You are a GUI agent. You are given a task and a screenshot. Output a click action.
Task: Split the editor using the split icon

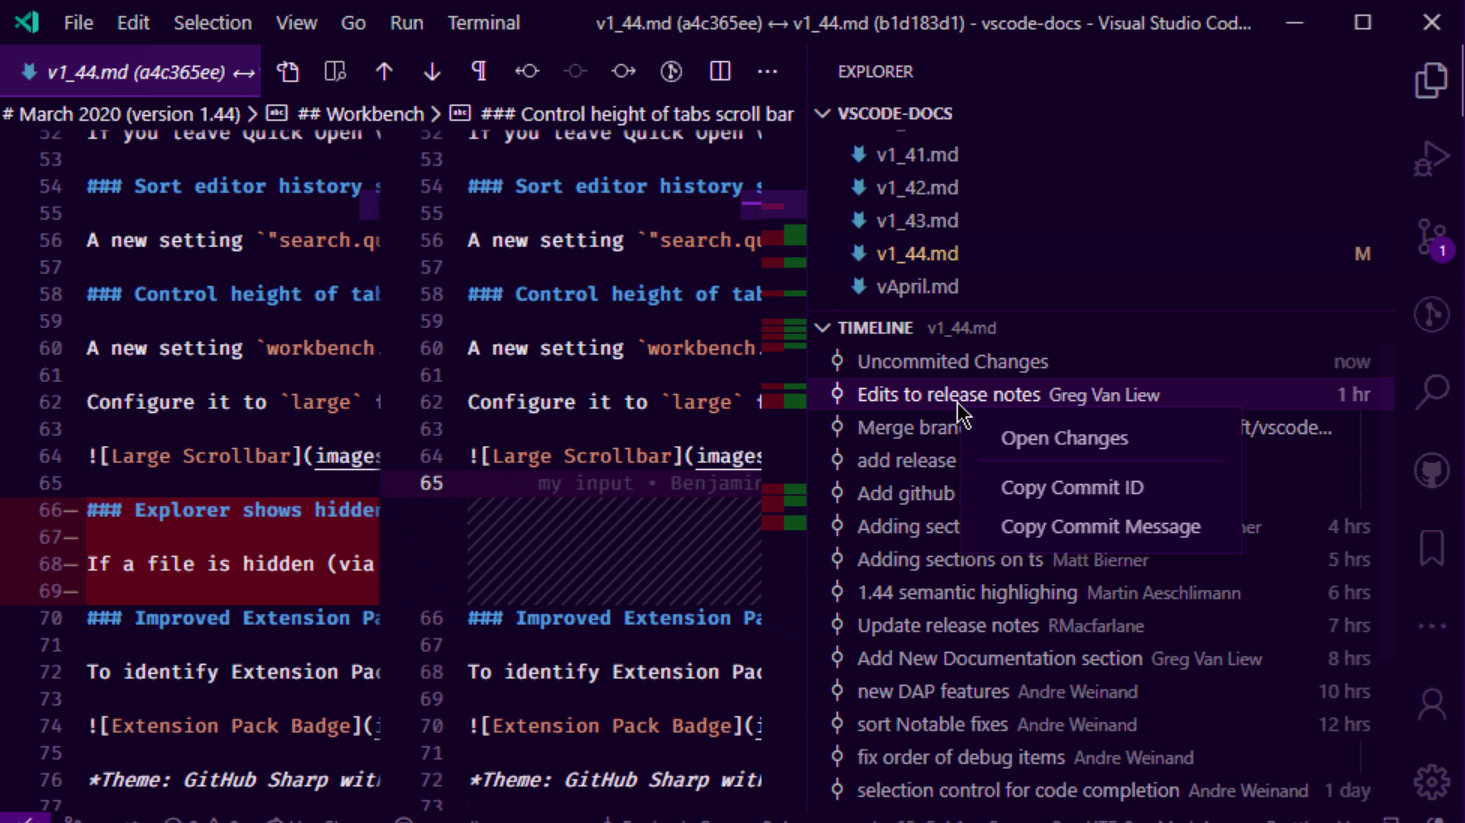click(718, 71)
